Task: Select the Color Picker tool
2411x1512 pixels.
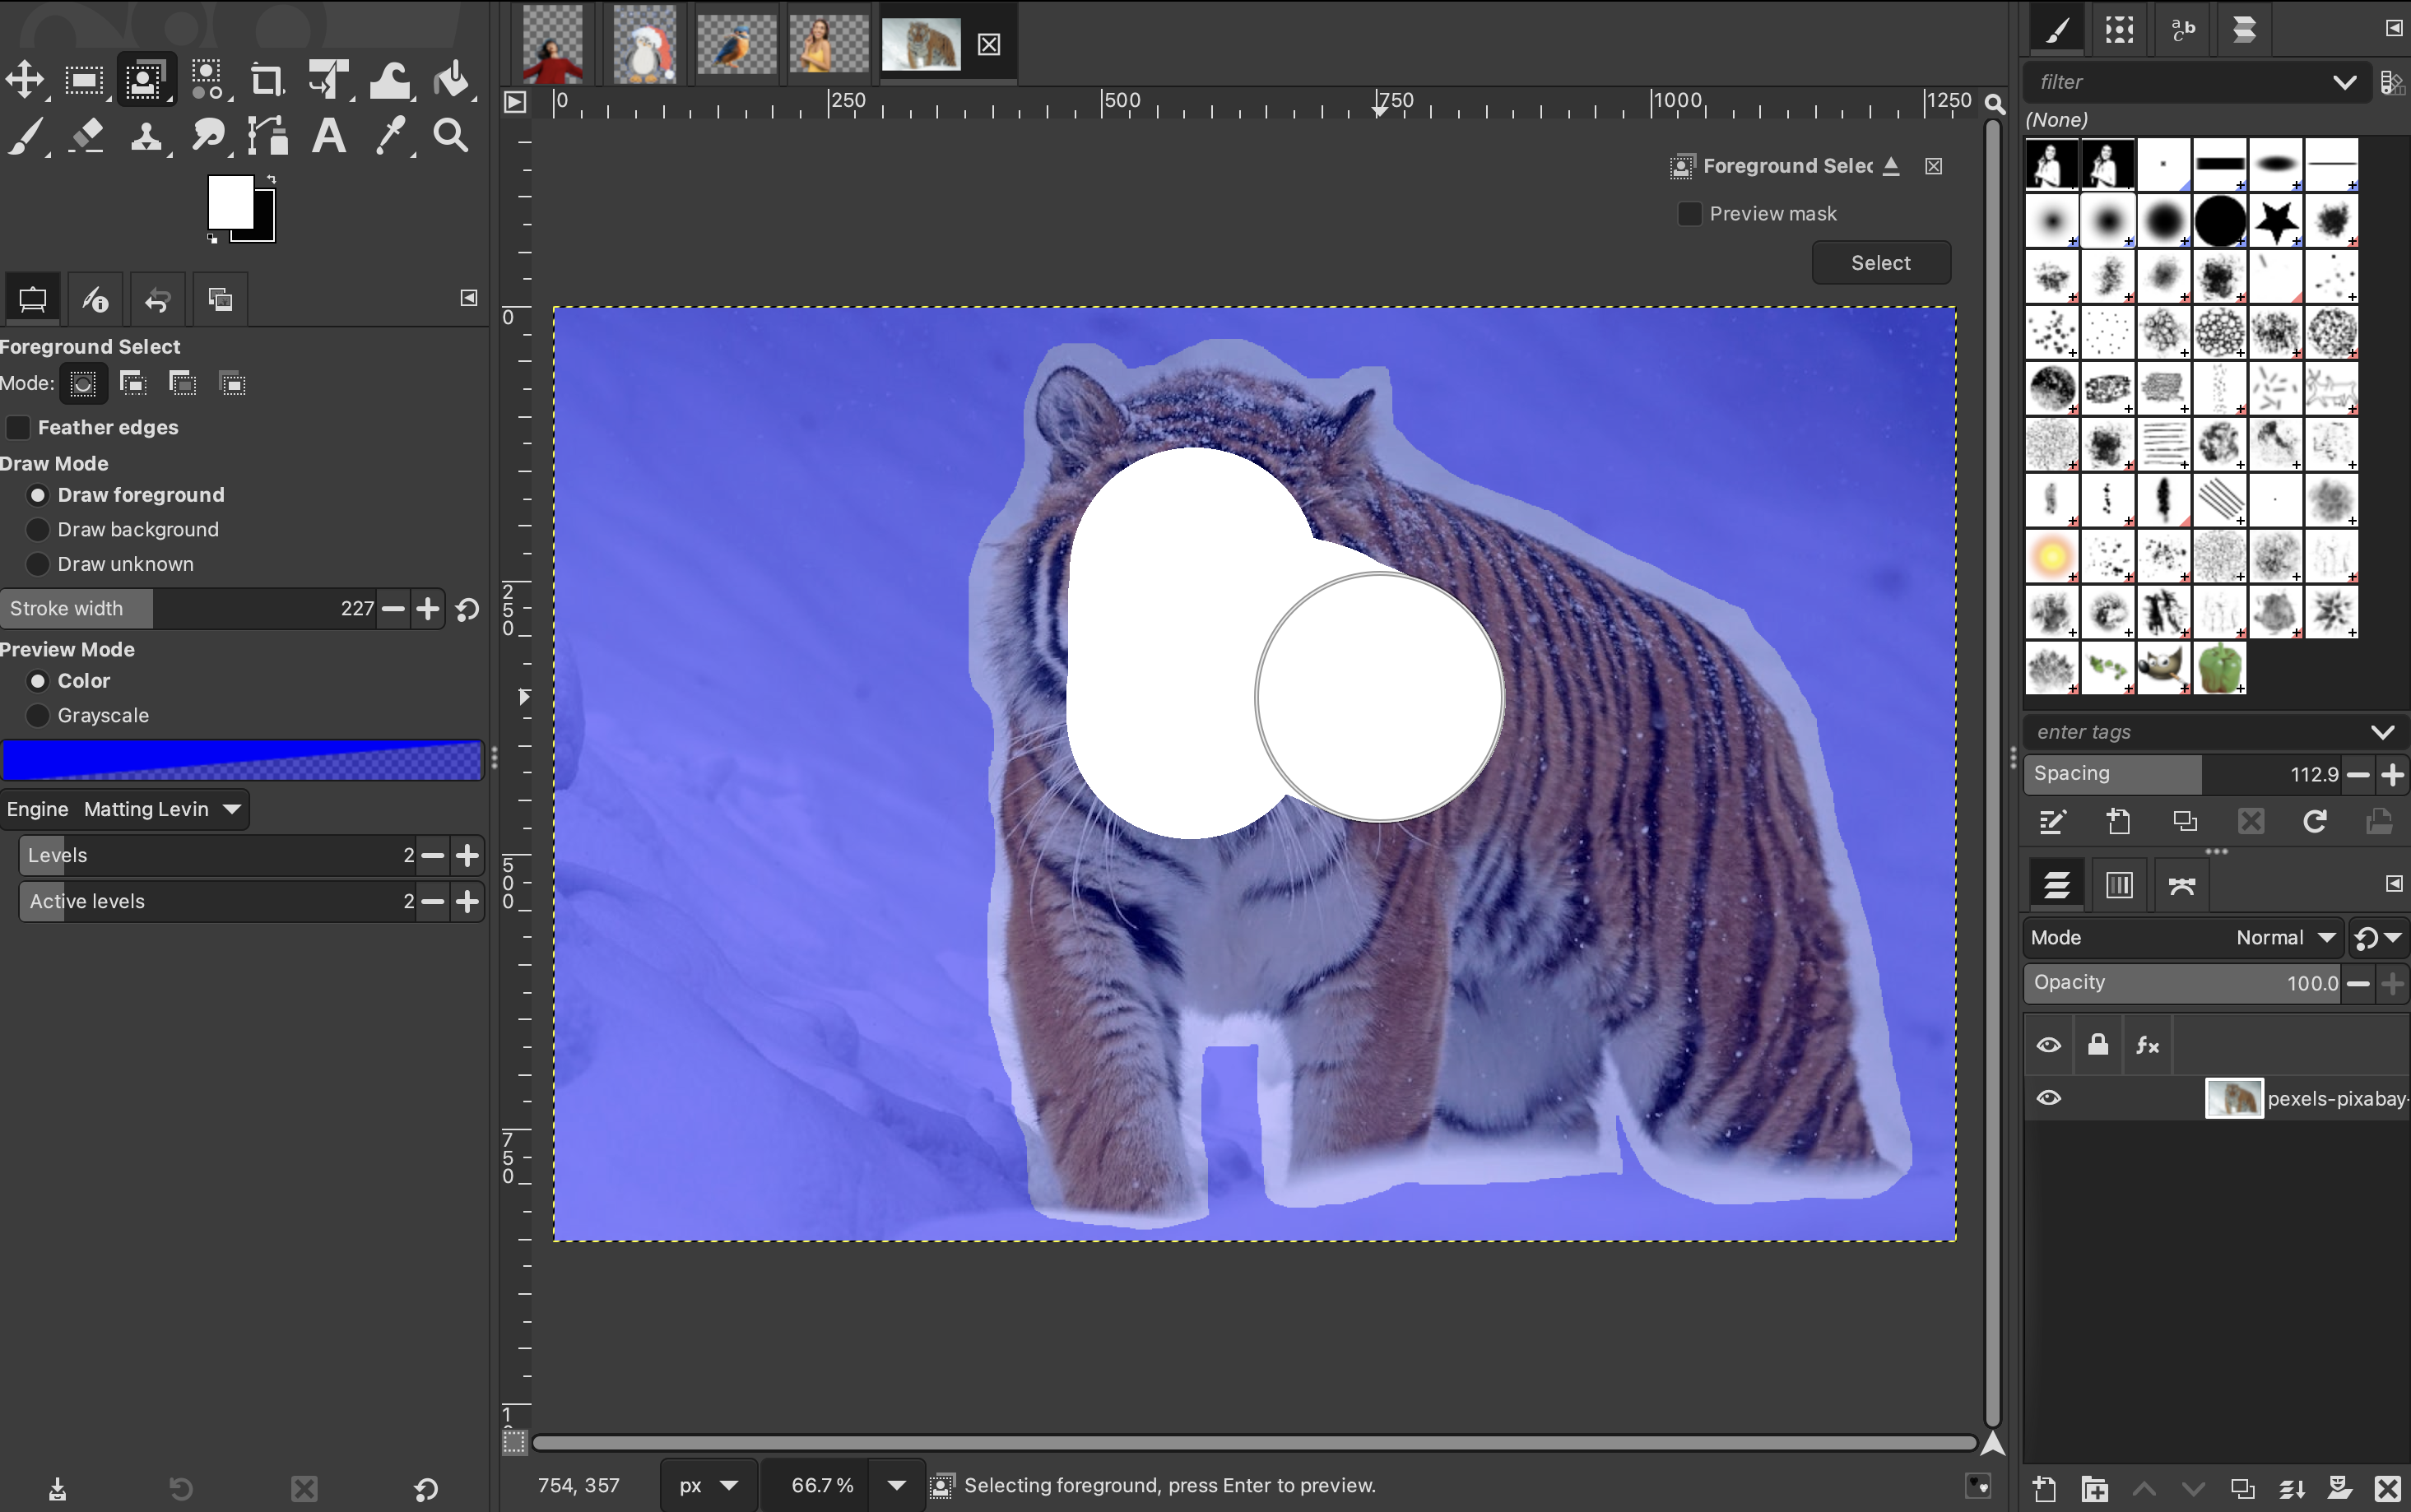Action: click(390, 136)
